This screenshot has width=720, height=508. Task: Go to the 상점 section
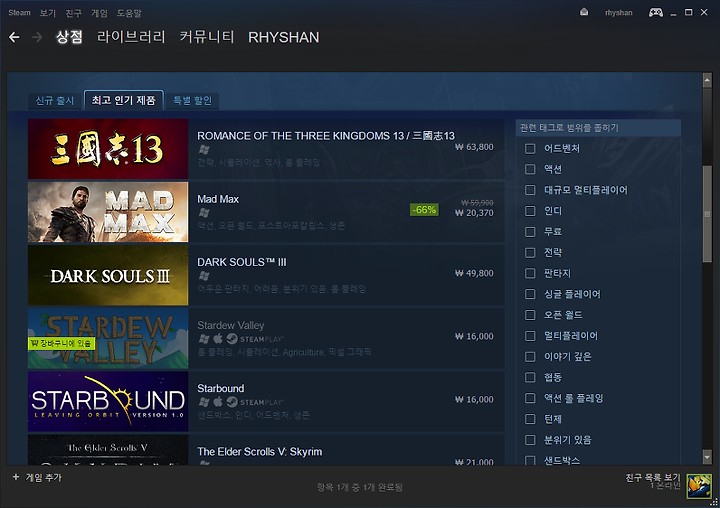point(69,37)
